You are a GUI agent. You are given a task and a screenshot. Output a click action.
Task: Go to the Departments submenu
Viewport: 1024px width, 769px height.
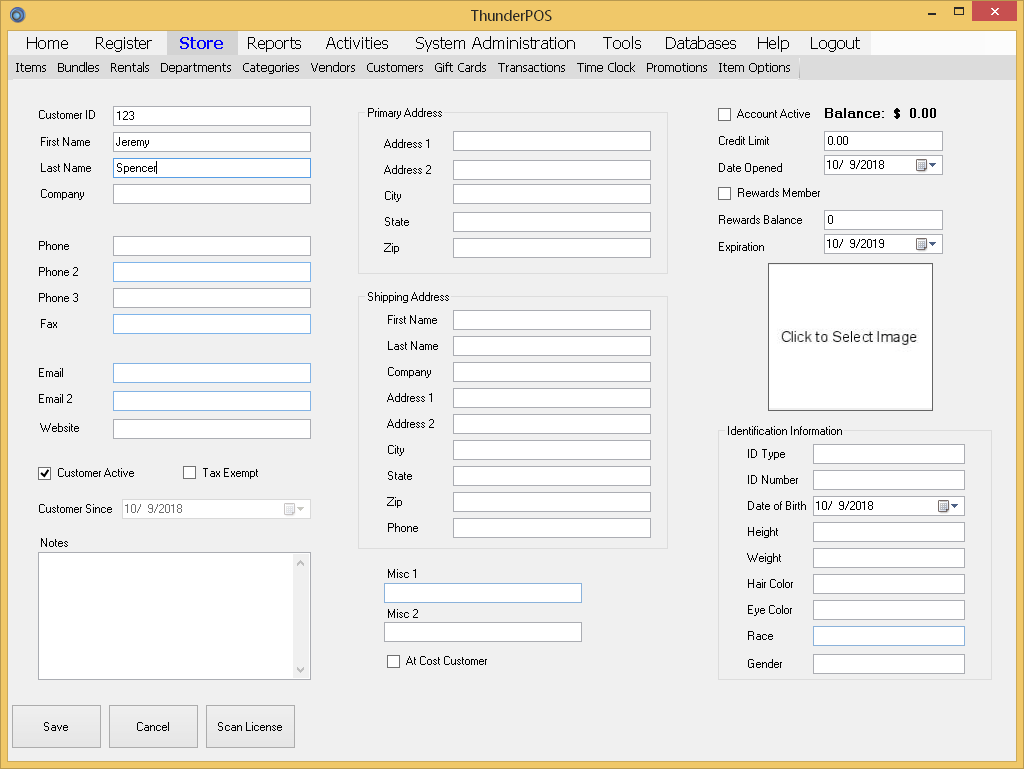[195, 68]
